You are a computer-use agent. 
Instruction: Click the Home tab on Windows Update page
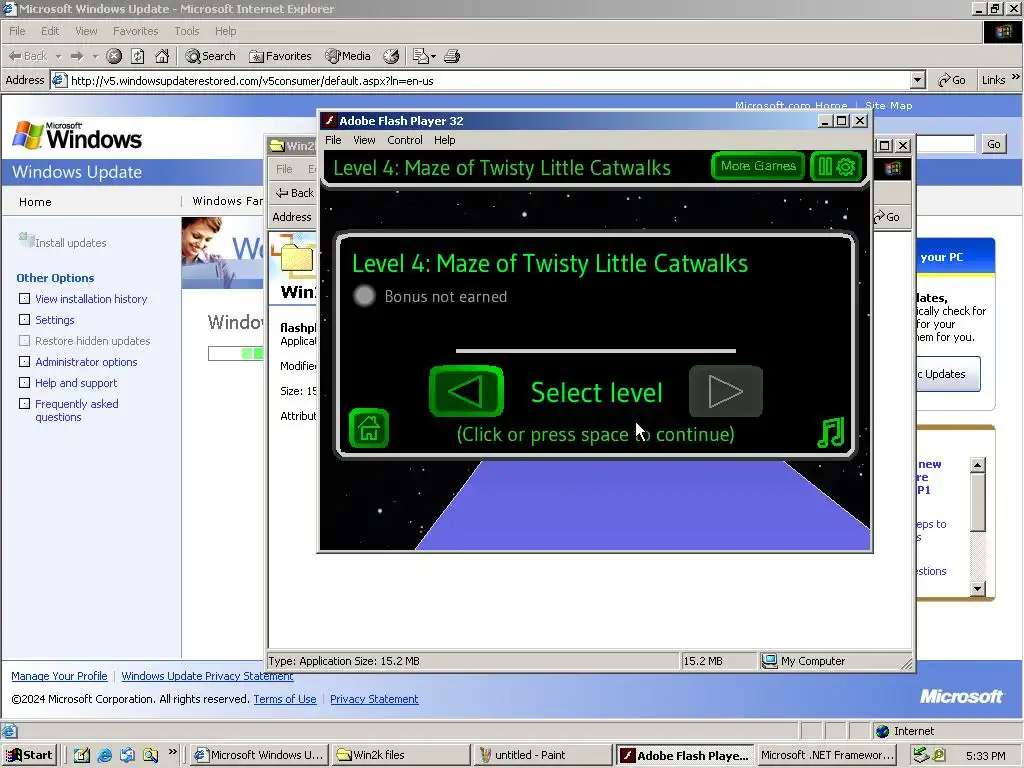[x=35, y=202]
